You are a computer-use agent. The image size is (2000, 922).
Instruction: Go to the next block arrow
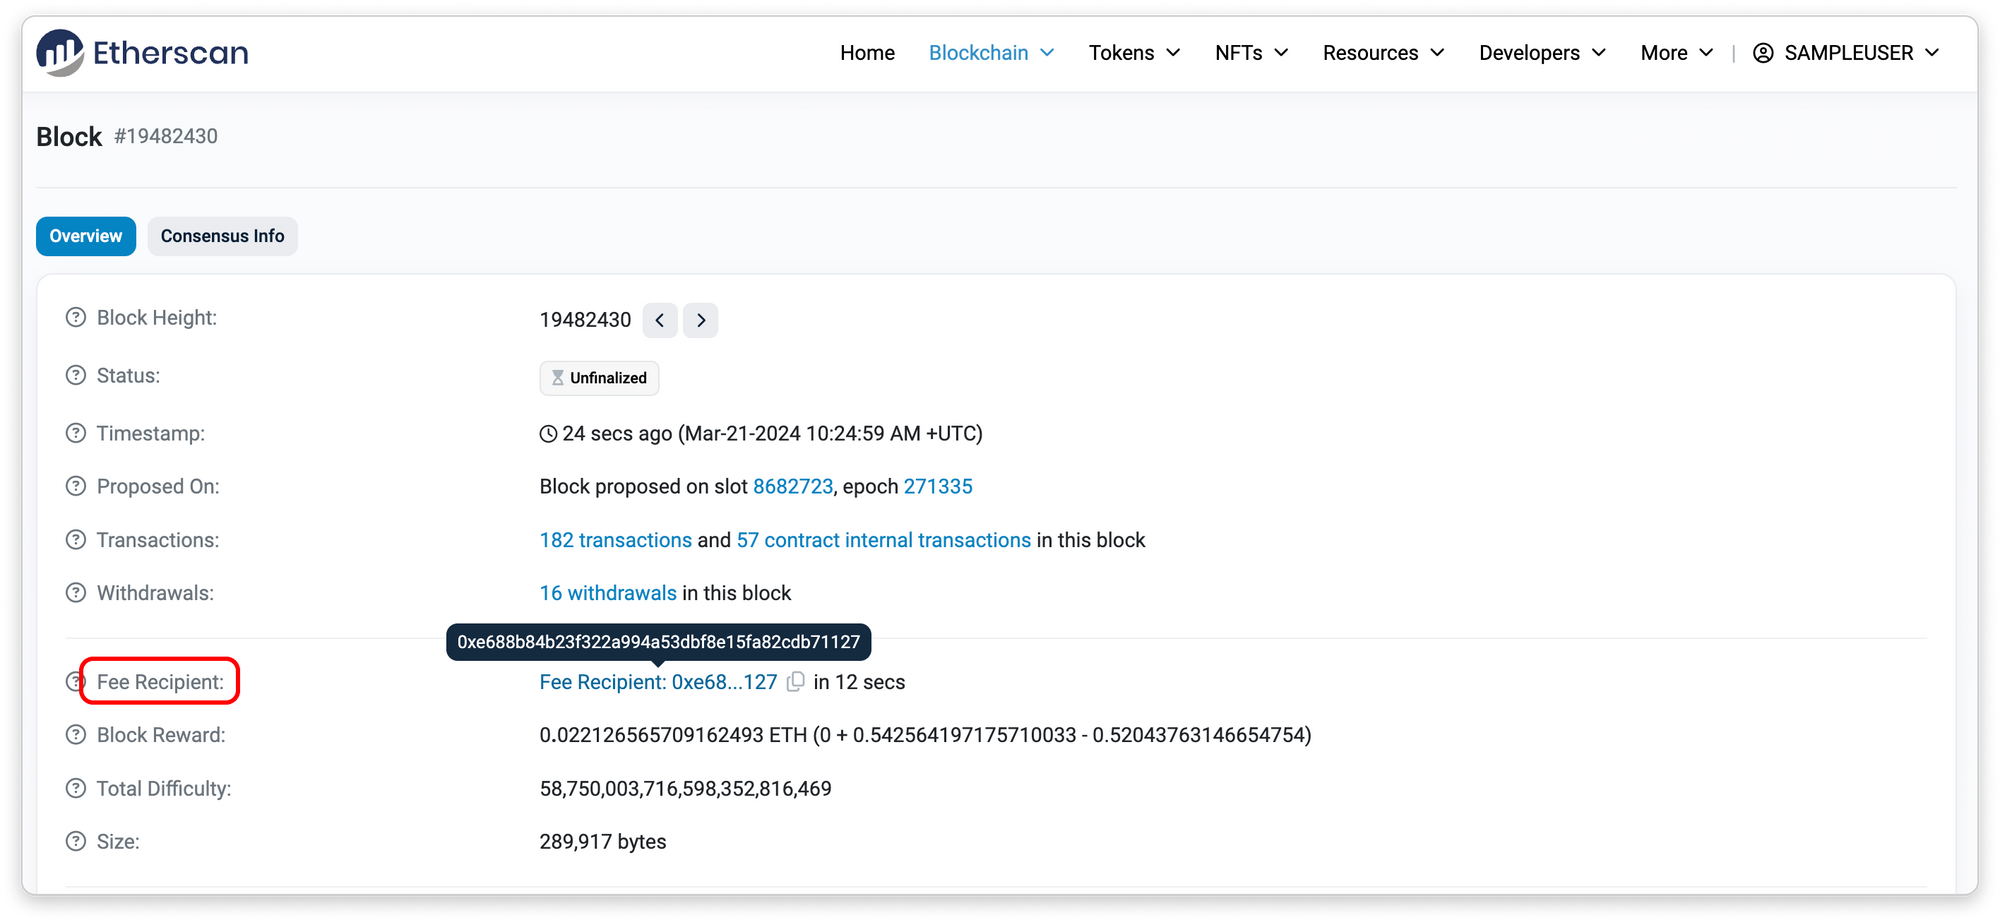tap(701, 320)
